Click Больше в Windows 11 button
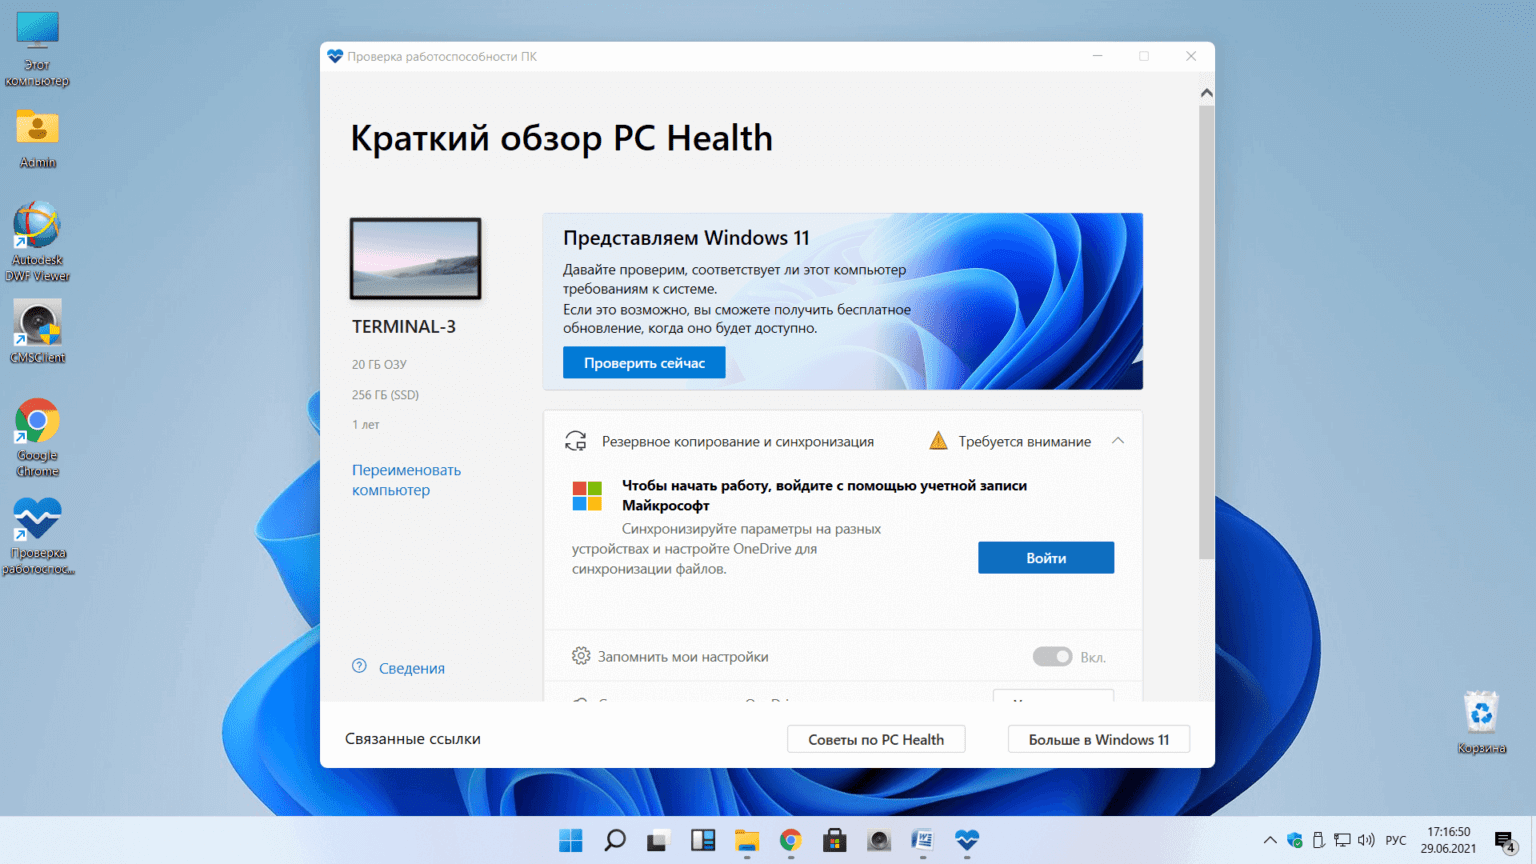This screenshot has height=864, width=1536. point(1098,739)
